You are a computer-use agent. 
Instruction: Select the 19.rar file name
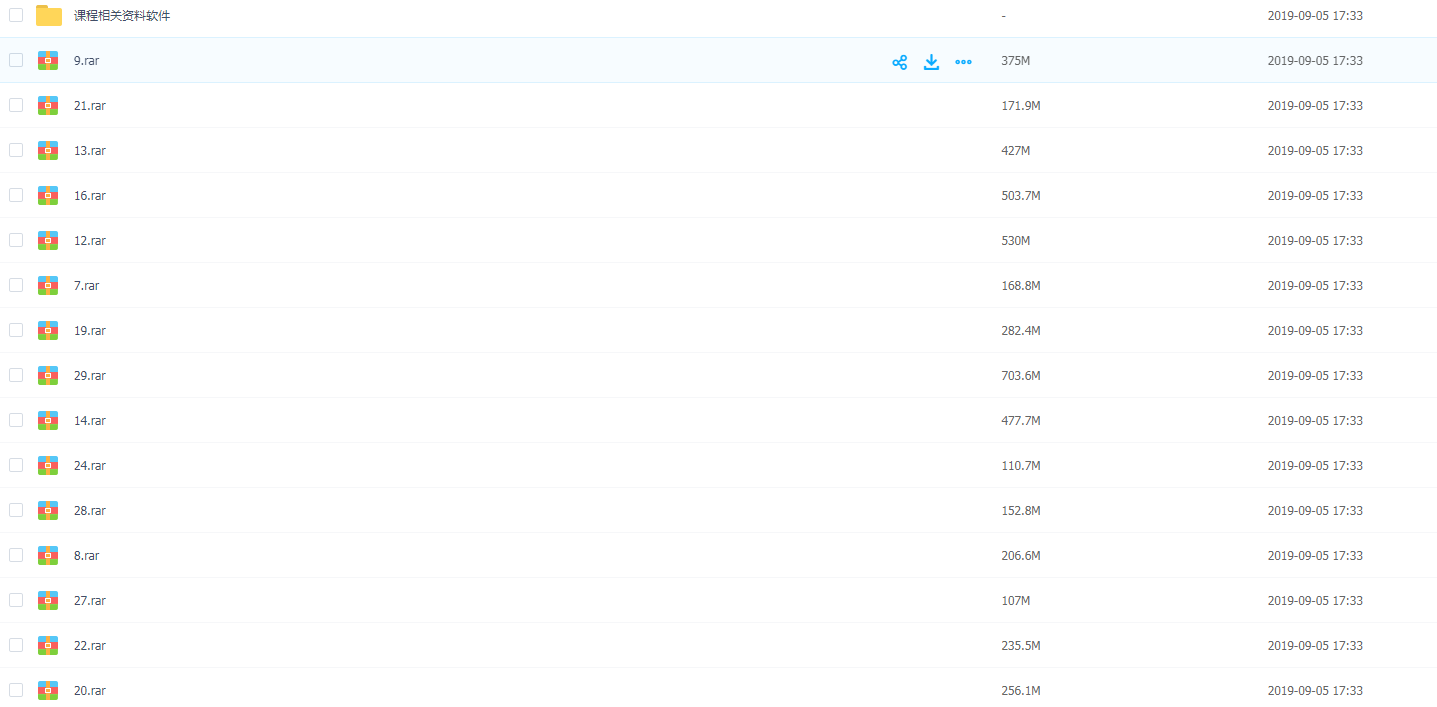(90, 331)
